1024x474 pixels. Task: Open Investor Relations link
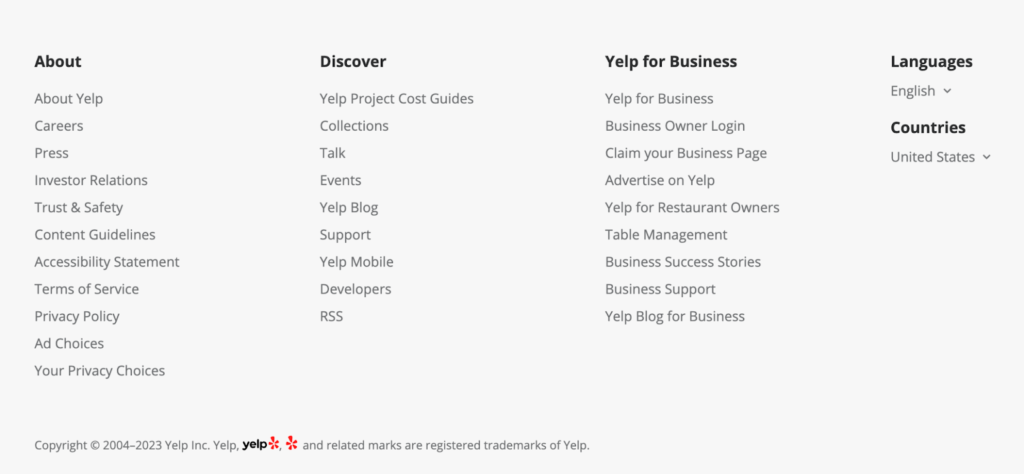coord(91,180)
